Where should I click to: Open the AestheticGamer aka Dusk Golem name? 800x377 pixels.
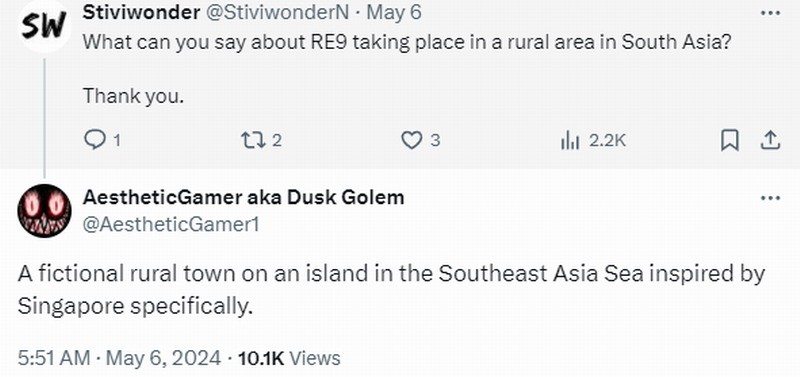pos(243,197)
